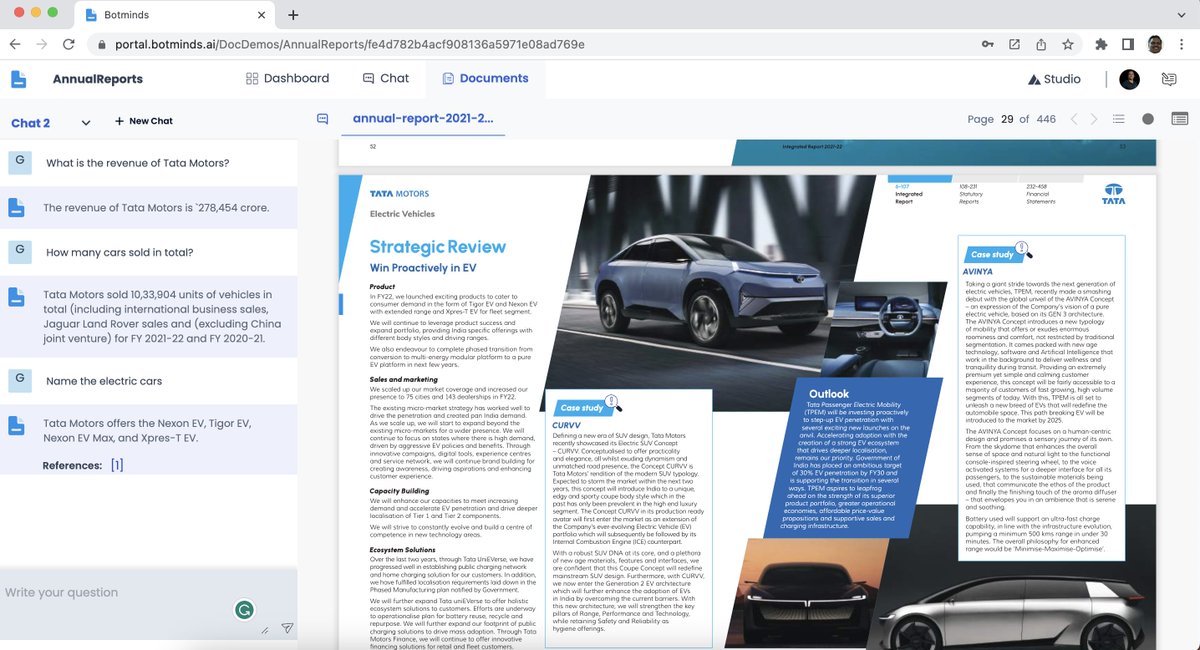Image resolution: width=1200 pixels, height=650 pixels.
Task: Click the Botminds document logo icon
Action: point(18,79)
